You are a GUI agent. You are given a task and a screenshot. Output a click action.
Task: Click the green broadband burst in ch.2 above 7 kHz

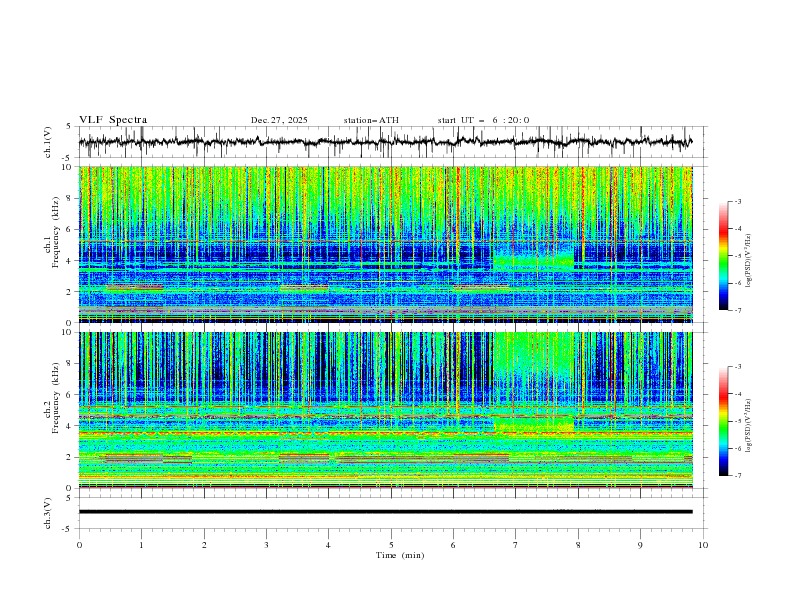tap(533, 356)
